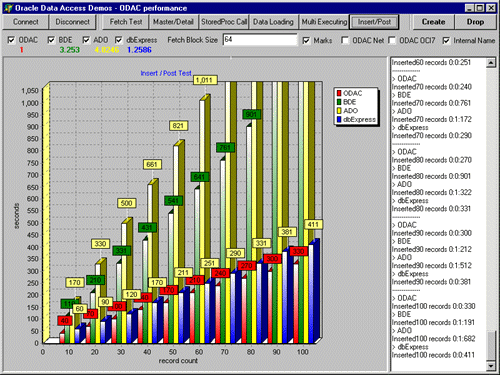500x375 pixels.
Task: Open the Fetch Test tab button
Action: [x=126, y=22]
